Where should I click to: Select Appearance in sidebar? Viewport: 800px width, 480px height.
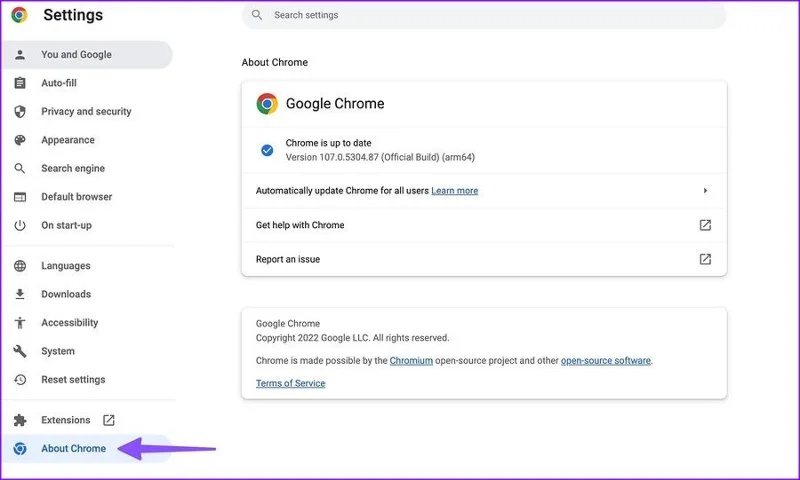(x=87, y=140)
